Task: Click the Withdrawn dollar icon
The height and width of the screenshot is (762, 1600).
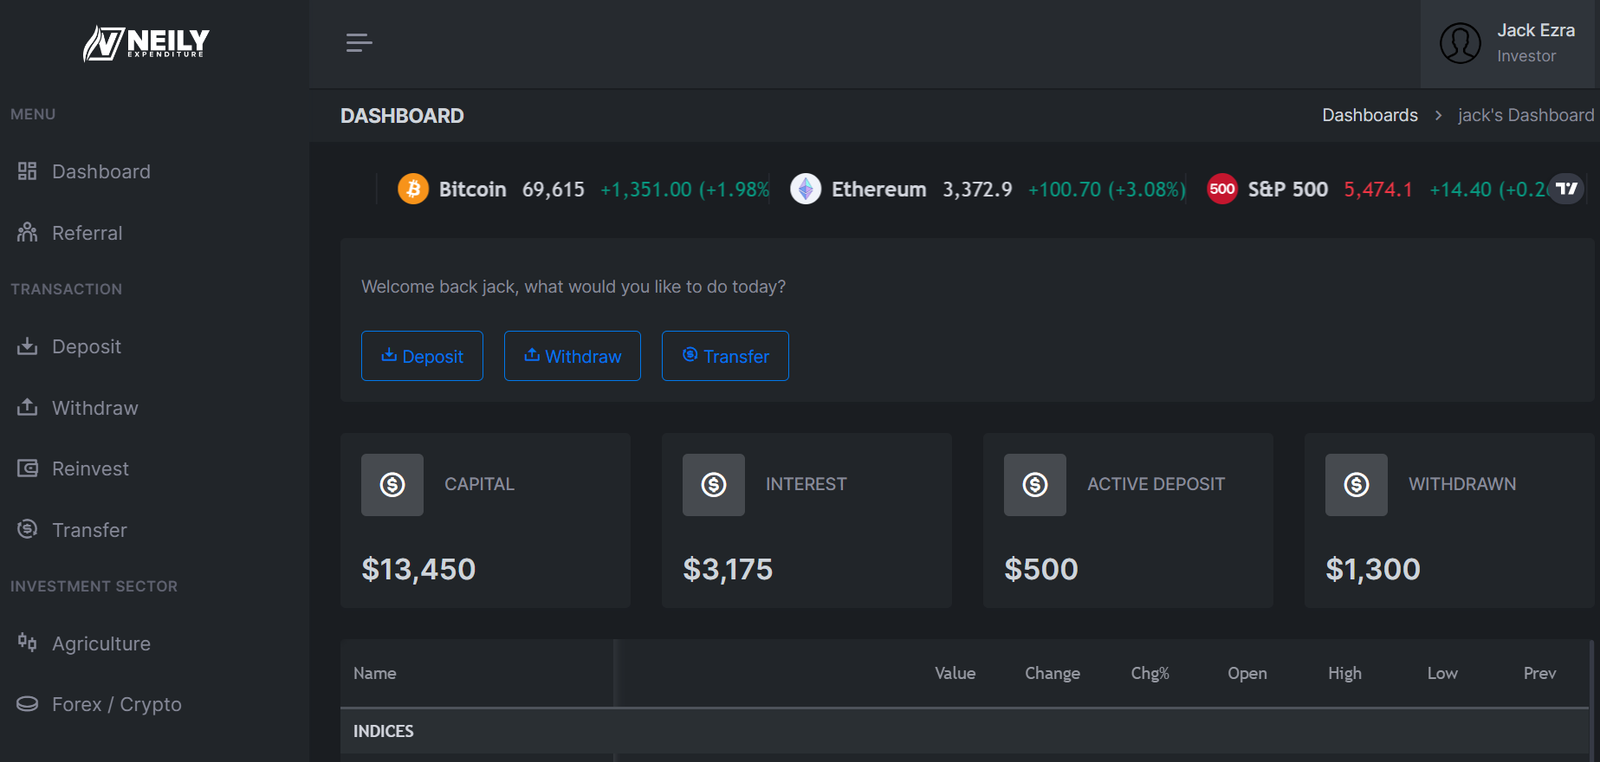Action: click(1356, 485)
